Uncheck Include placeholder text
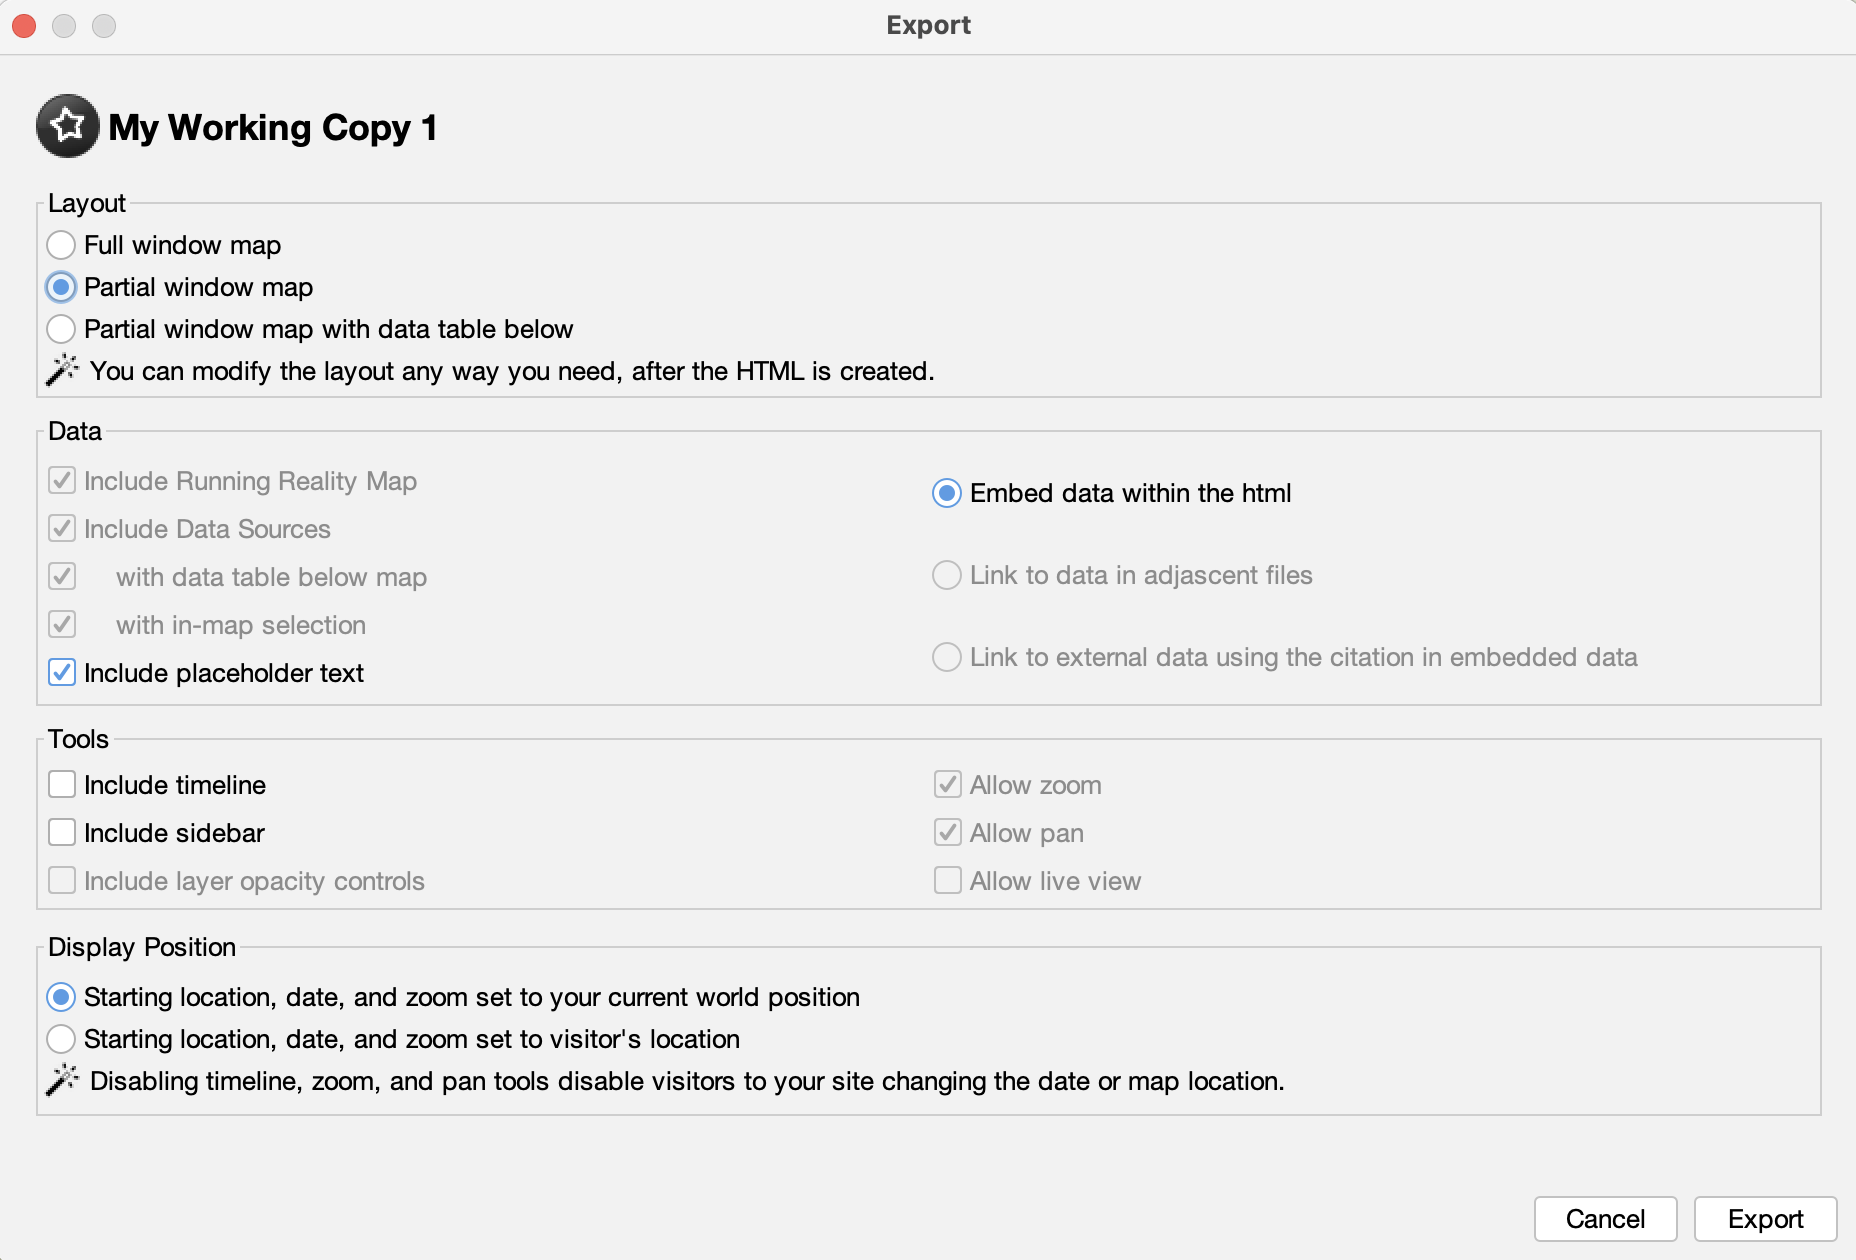The image size is (1856, 1260). (x=61, y=673)
